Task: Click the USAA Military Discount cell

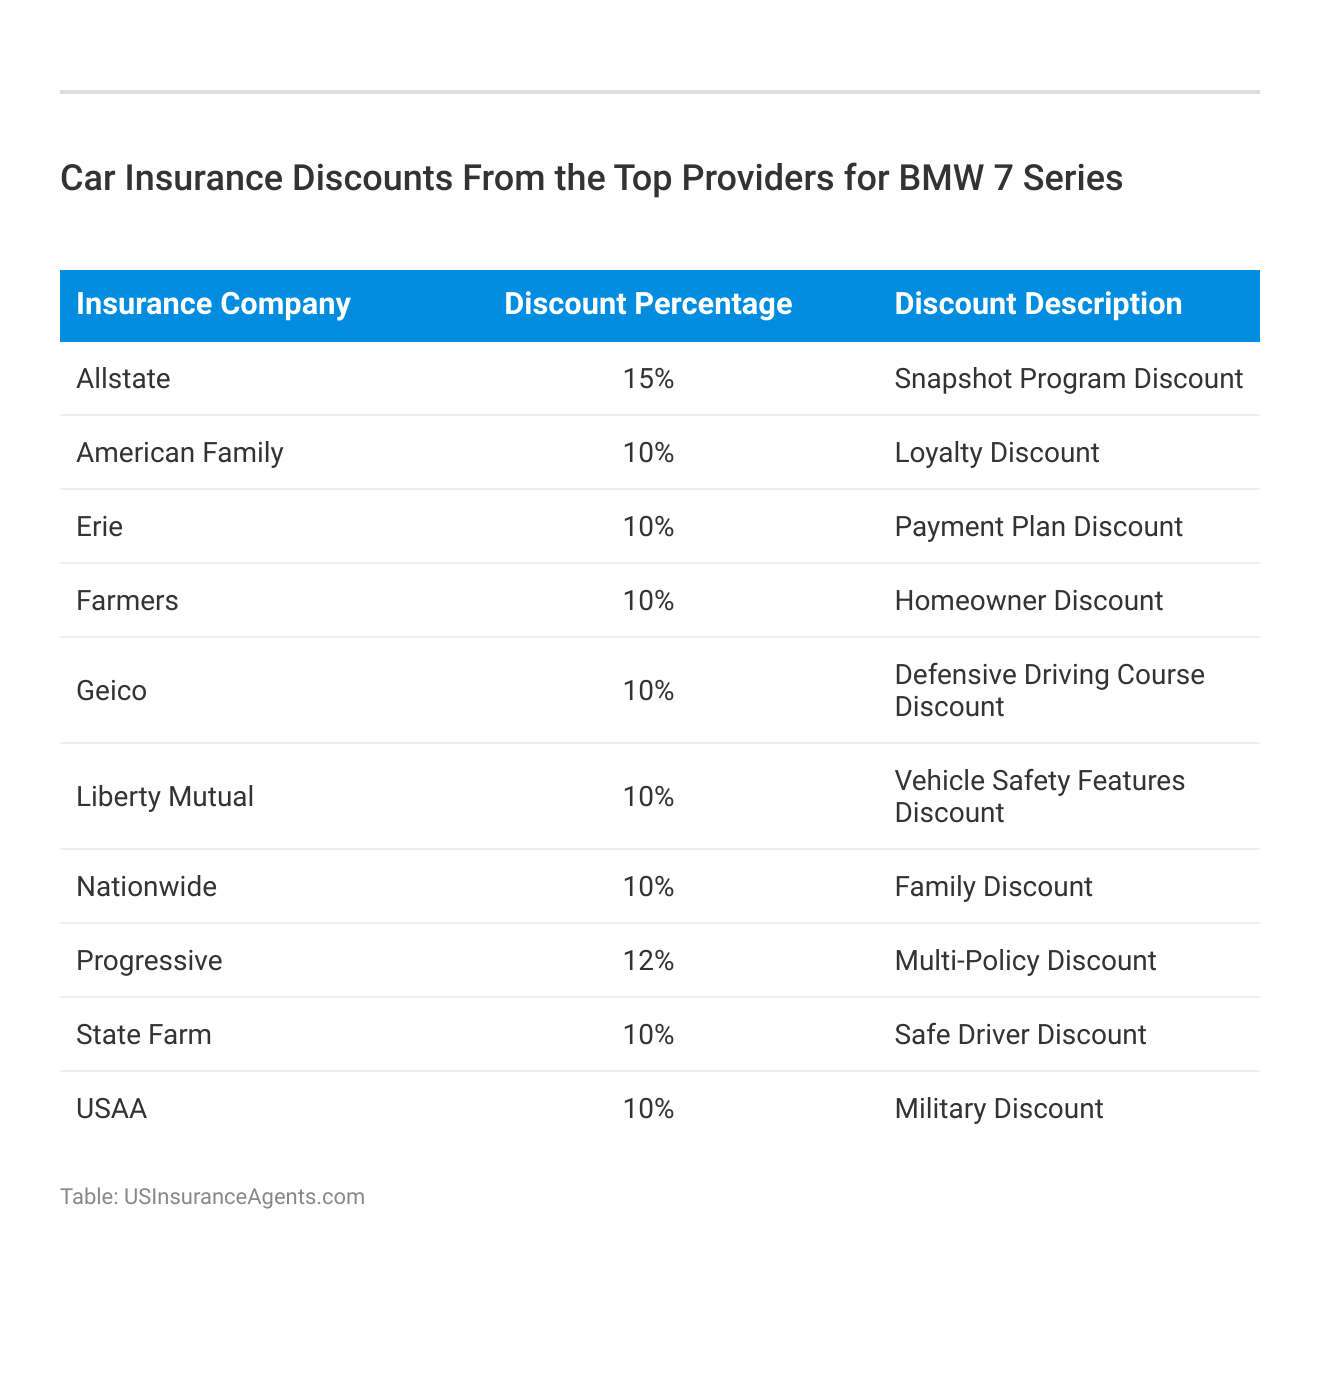Action: (x=998, y=1109)
